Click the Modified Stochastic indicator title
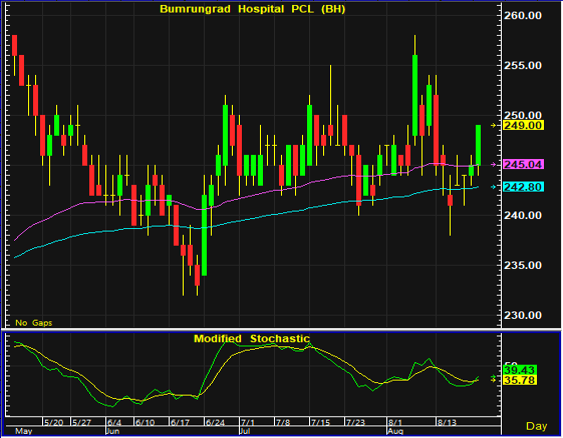Viewport: 563px width, 438px height. point(251,339)
